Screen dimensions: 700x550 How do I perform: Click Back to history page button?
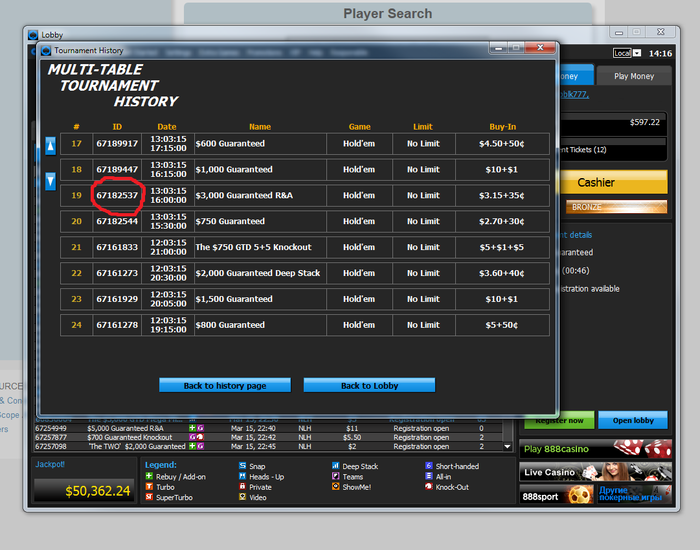225,385
